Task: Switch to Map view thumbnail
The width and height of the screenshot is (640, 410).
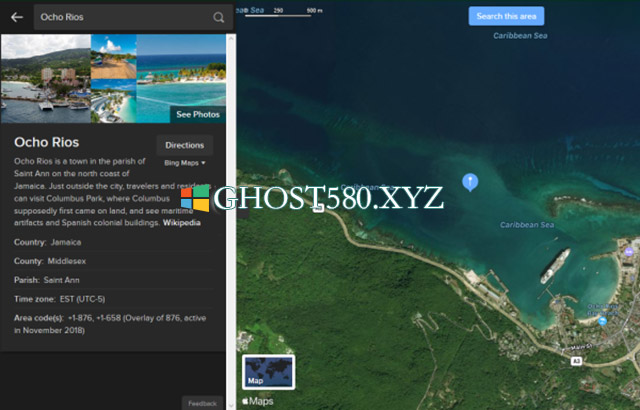Action: [268, 372]
